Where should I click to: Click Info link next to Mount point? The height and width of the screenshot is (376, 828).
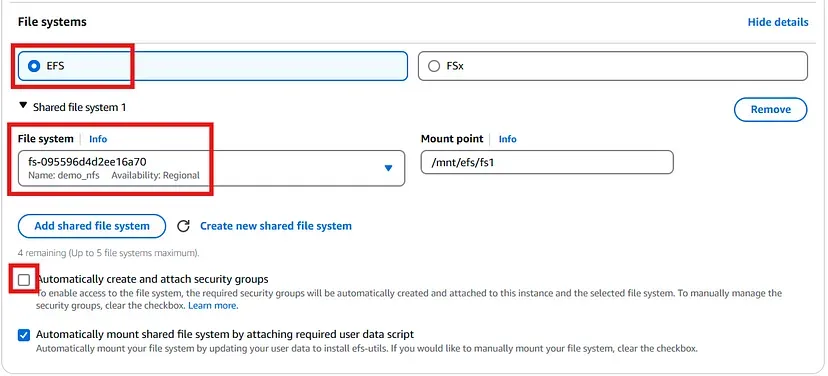coord(507,139)
